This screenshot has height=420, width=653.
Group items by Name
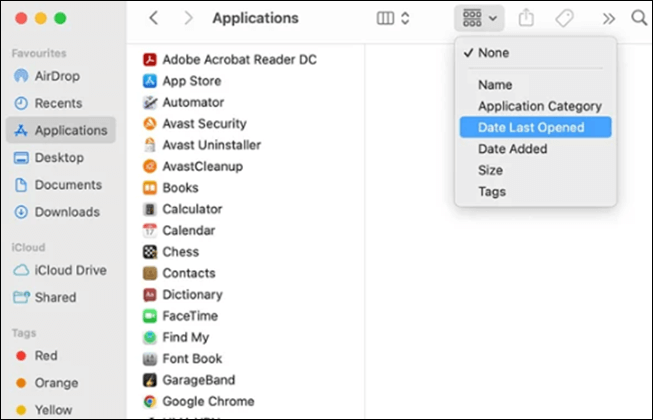tap(536, 85)
